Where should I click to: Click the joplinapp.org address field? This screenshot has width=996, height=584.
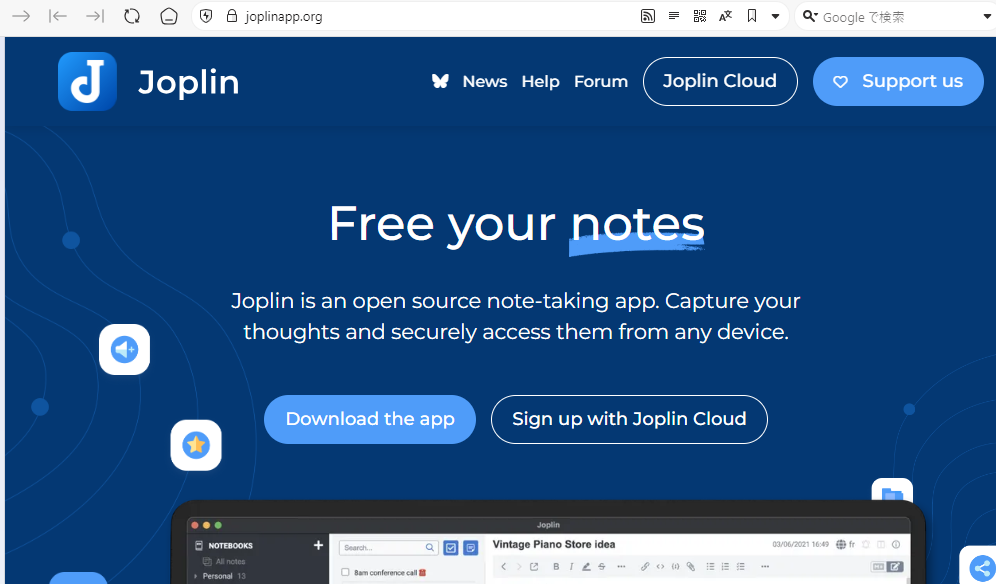pos(283,17)
